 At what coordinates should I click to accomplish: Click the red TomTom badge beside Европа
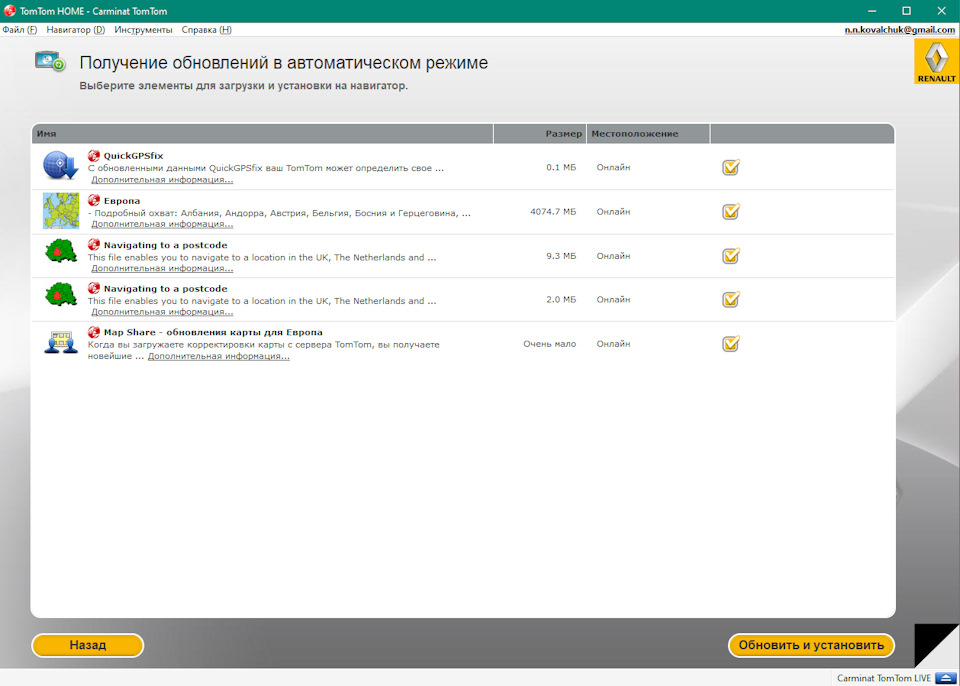point(94,200)
